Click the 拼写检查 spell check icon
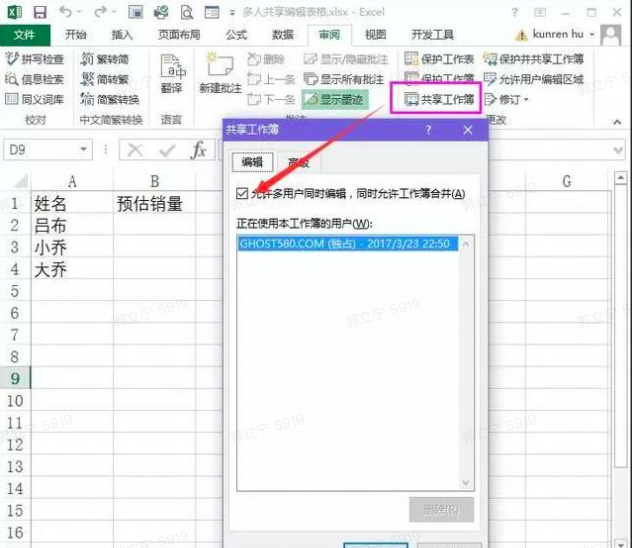 [x=12, y=59]
